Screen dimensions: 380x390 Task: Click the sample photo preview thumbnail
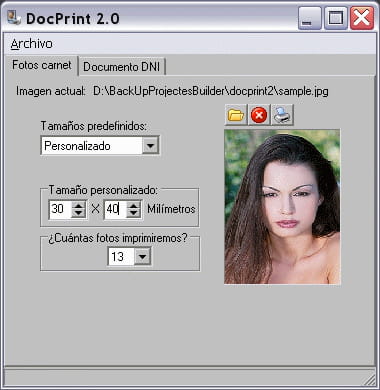pos(282,207)
